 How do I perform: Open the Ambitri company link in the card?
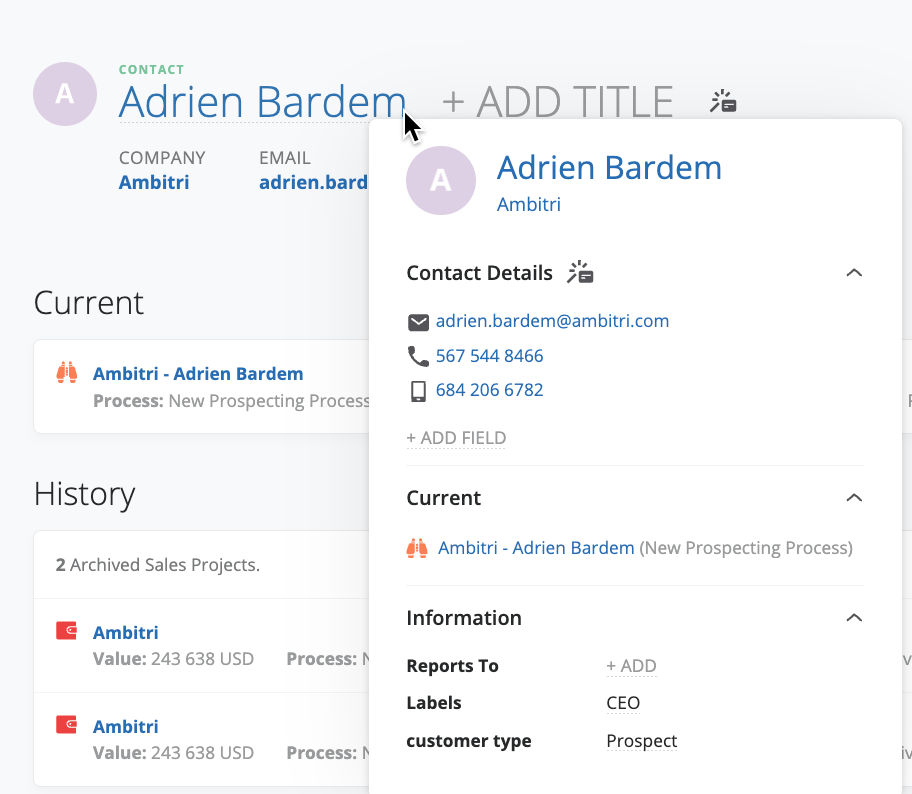coord(529,204)
